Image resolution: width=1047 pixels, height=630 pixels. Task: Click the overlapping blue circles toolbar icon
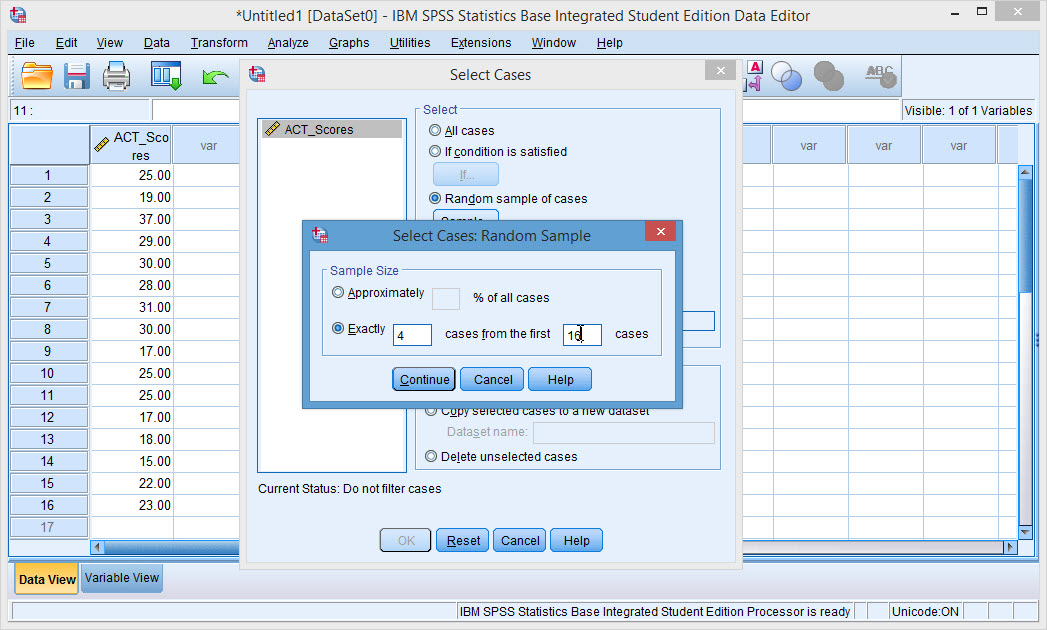(786, 75)
